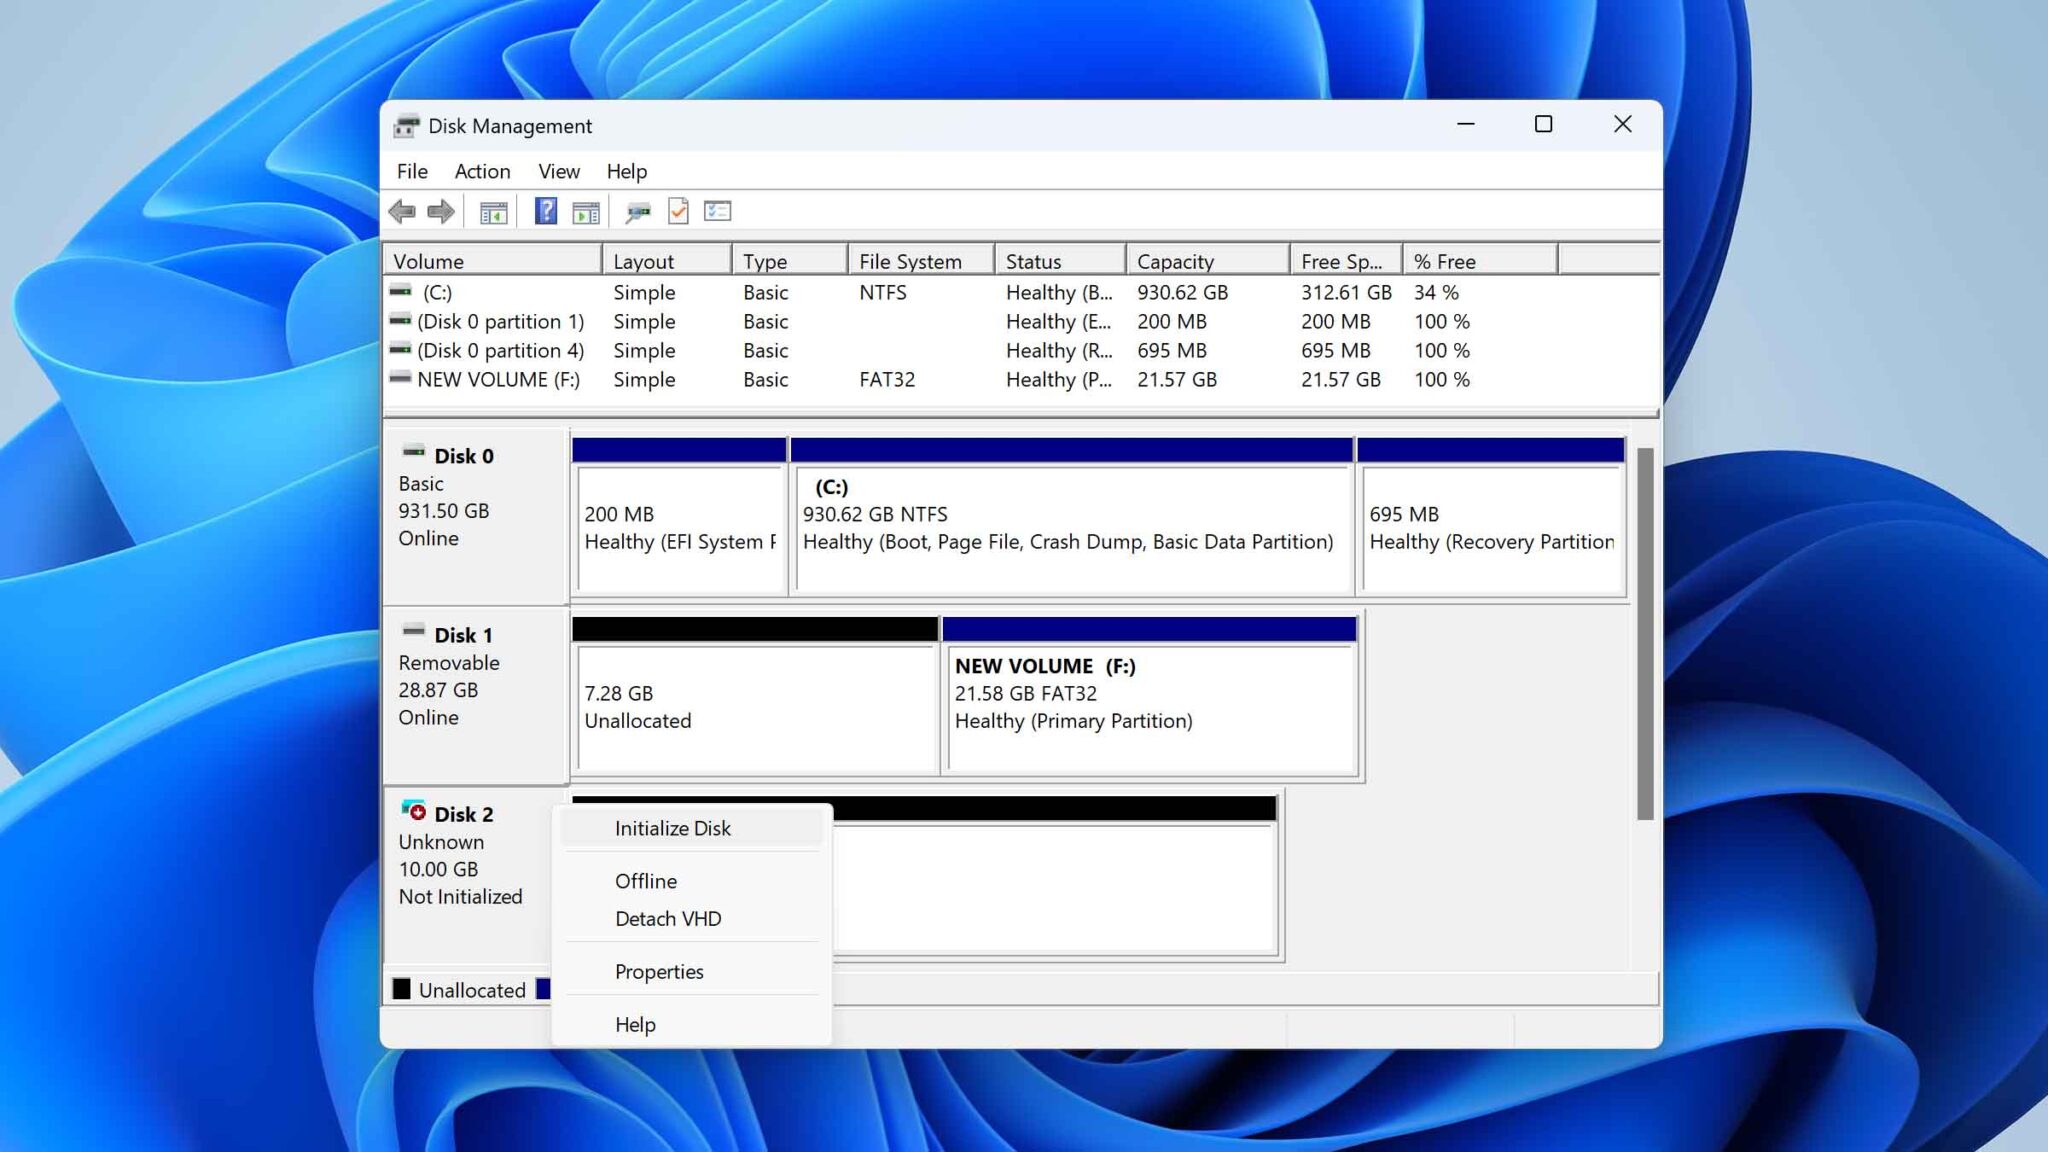The height and width of the screenshot is (1152, 2048).
Task: Click the 7.28 GB Unallocated space on Disk 1
Action: (x=754, y=707)
